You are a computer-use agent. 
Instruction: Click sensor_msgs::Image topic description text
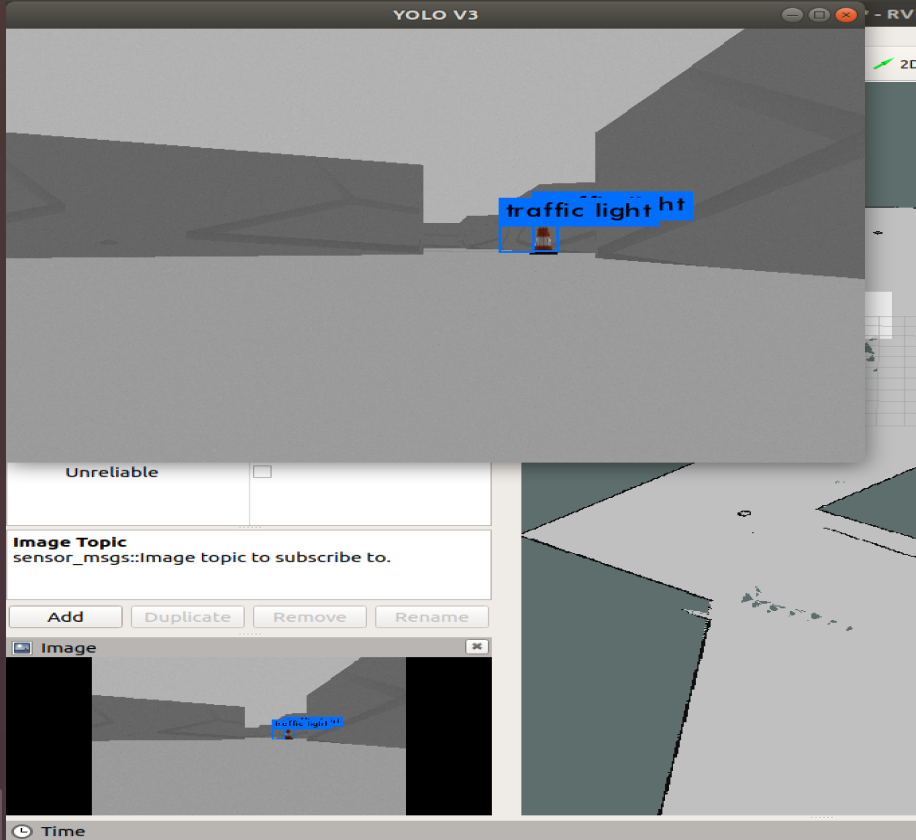202,557
